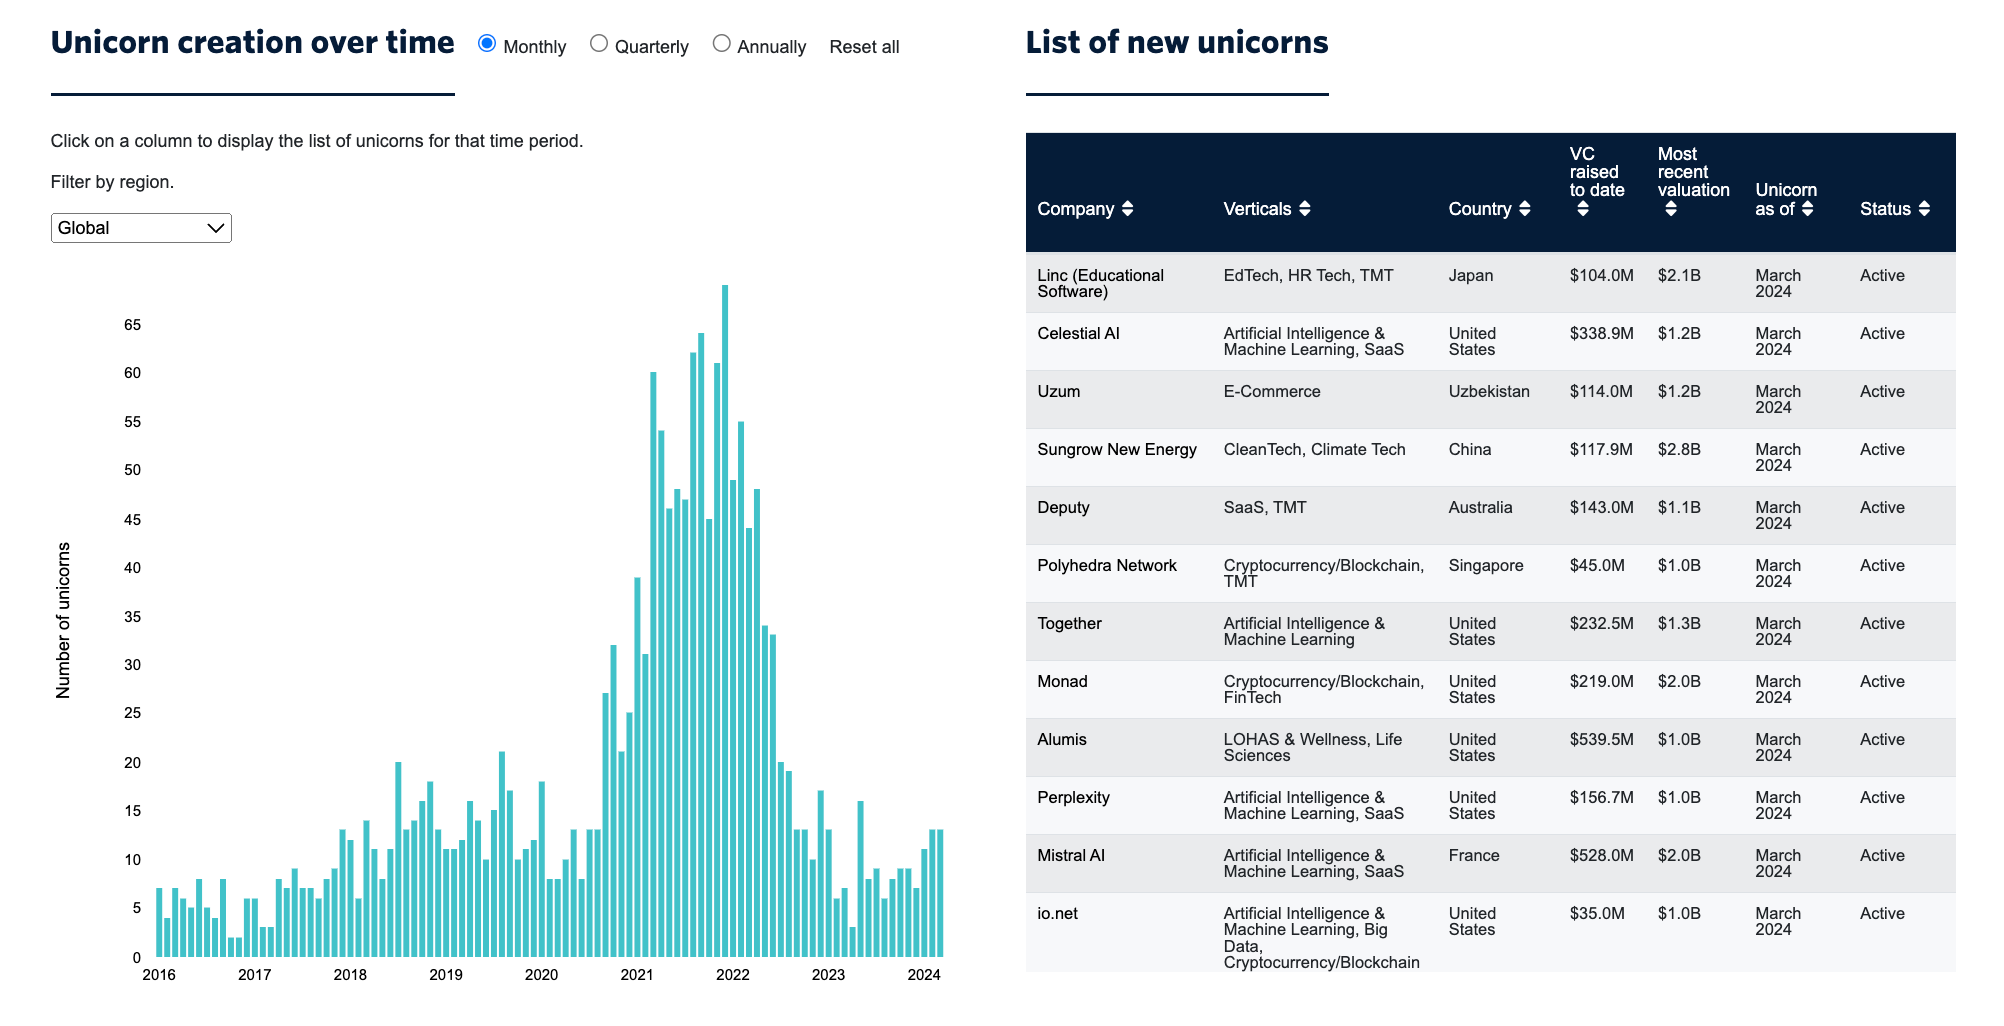Image resolution: width=2004 pixels, height=1026 pixels.
Task: Click 'SaaS, TMT' verticals cell
Action: click(x=1264, y=508)
